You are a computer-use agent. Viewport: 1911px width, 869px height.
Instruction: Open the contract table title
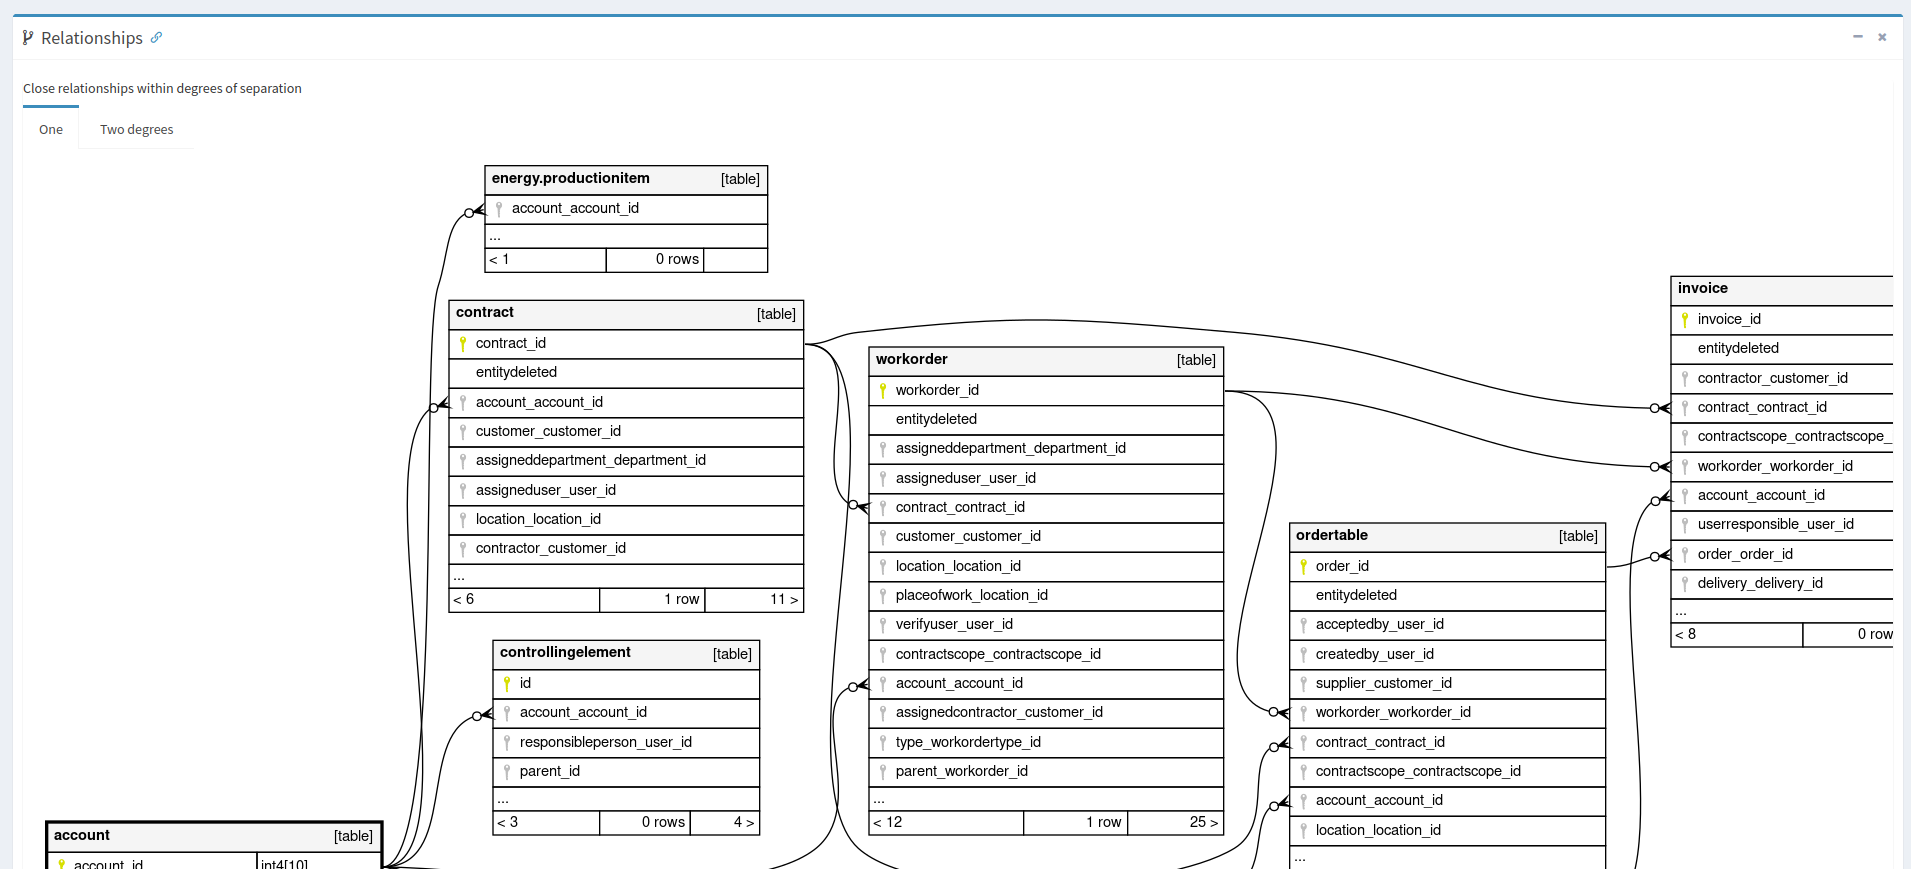(485, 313)
